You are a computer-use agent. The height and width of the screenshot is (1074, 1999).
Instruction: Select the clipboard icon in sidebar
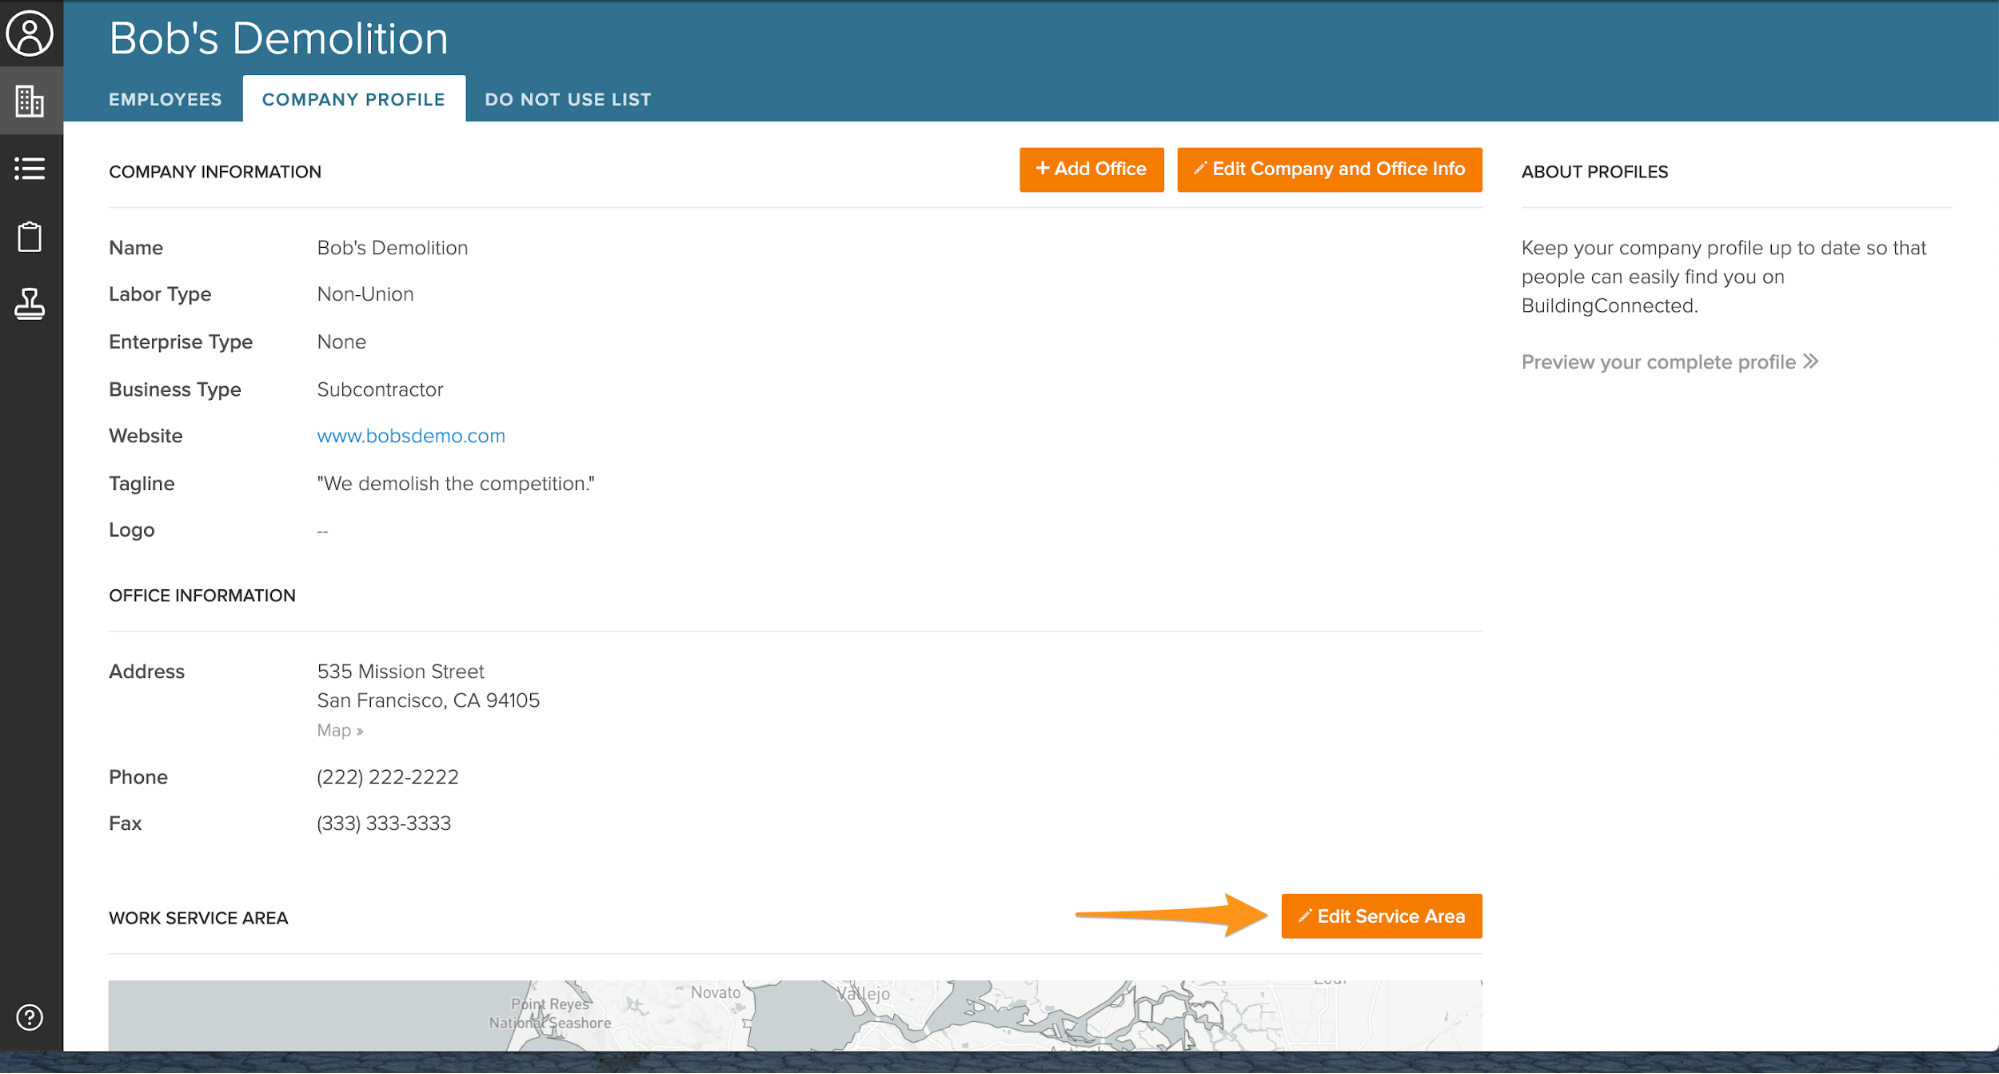point(30,237)
